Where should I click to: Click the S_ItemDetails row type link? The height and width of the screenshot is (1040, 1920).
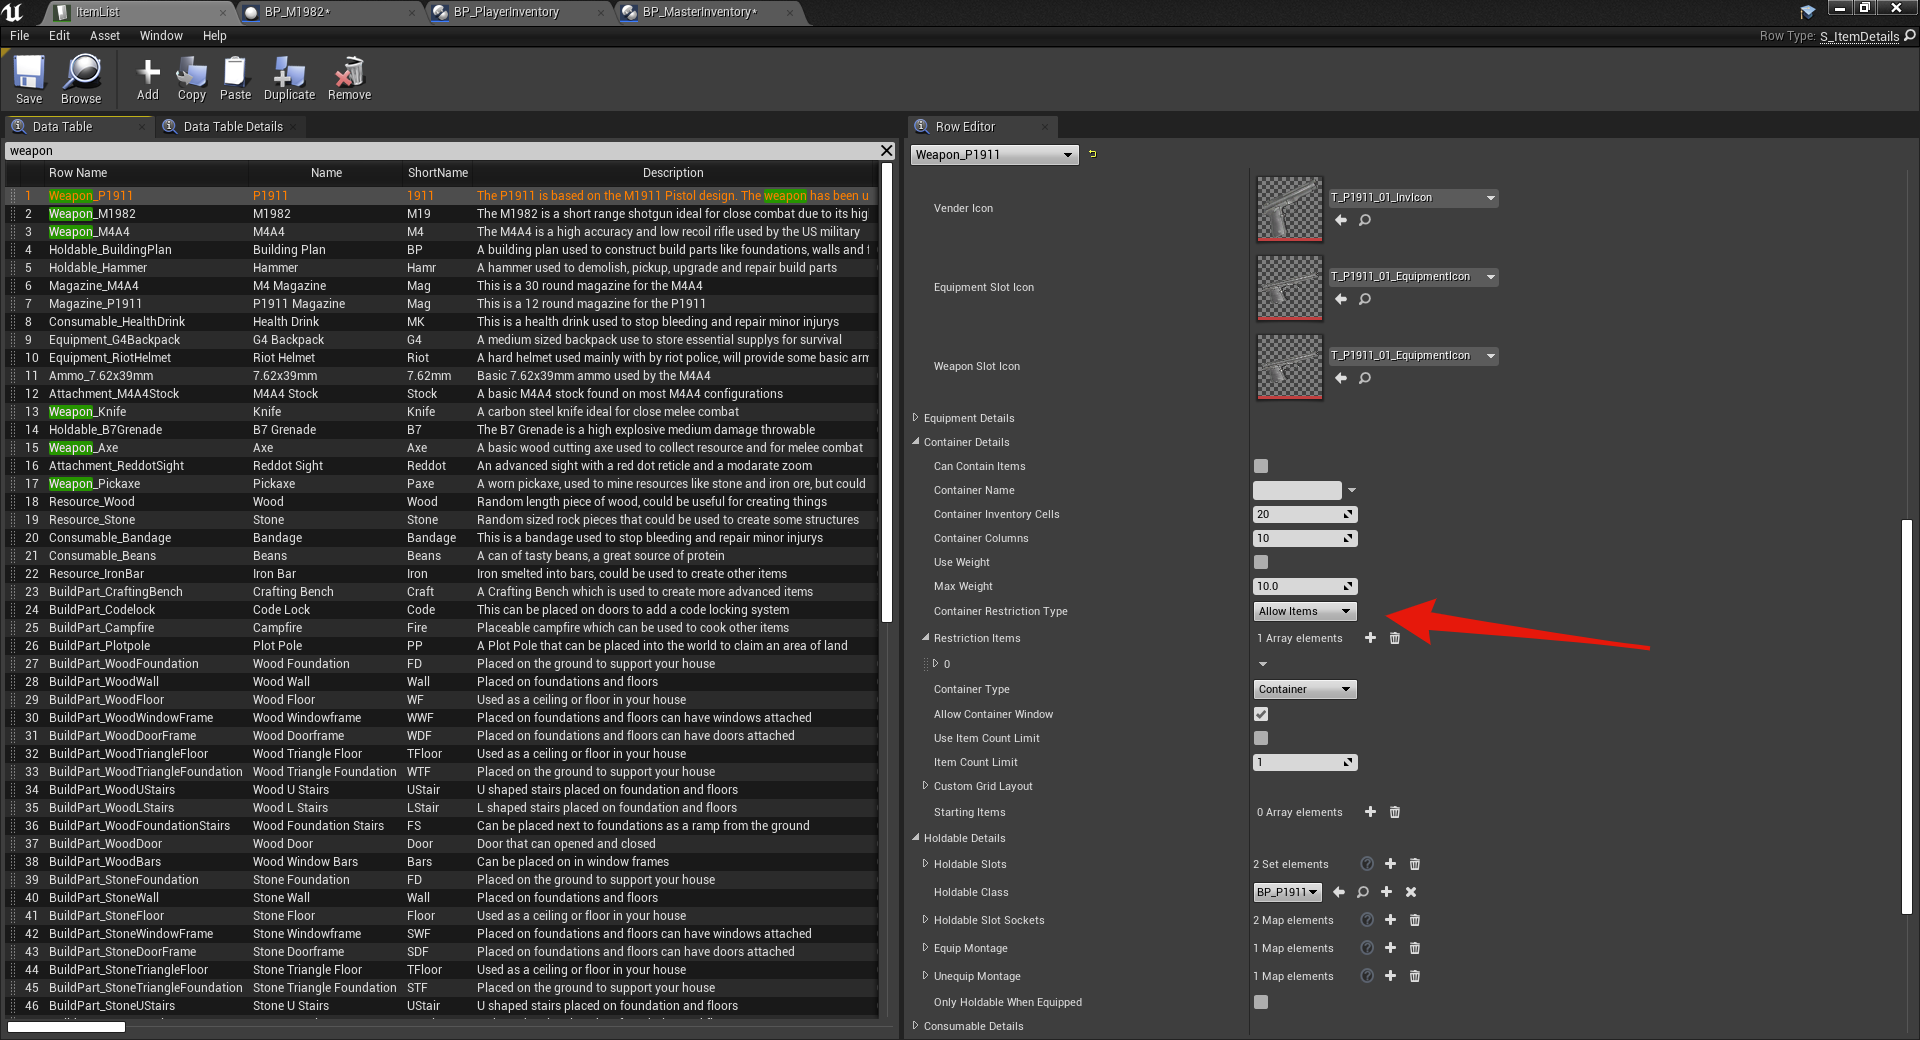coord(1859,36)
